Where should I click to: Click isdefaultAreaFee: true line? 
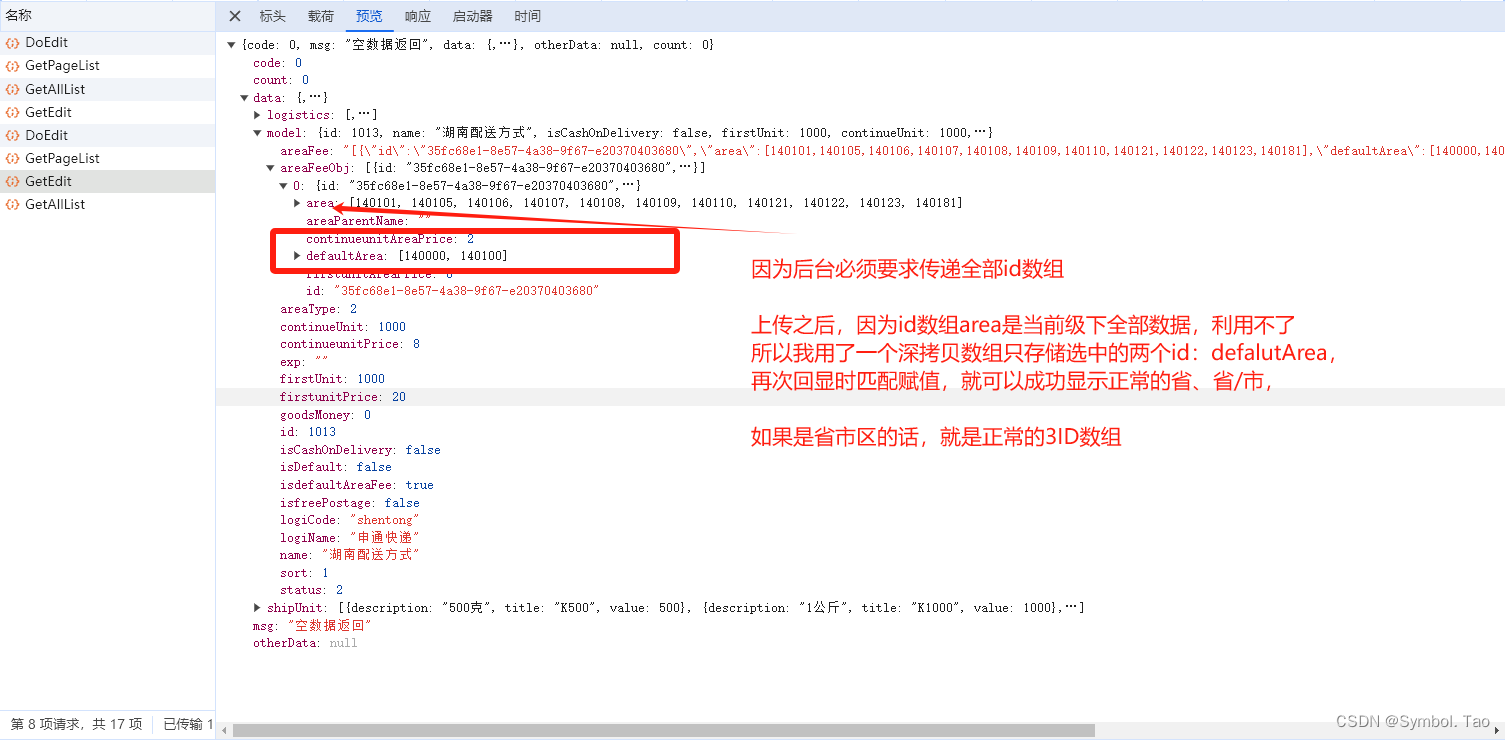click(x=357, y=485)
